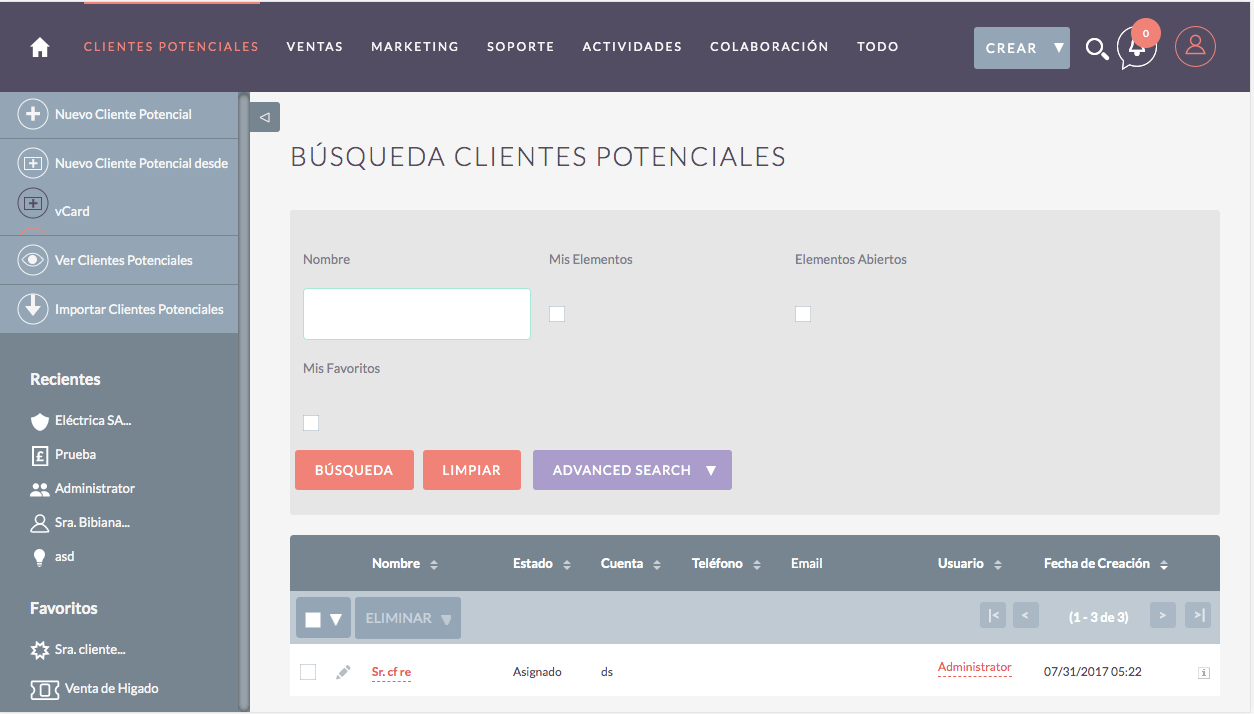The height and width of the screenshot is (714, 1254).
Task: Expand the CREAR dropdown
Action: coord(1058,48)
